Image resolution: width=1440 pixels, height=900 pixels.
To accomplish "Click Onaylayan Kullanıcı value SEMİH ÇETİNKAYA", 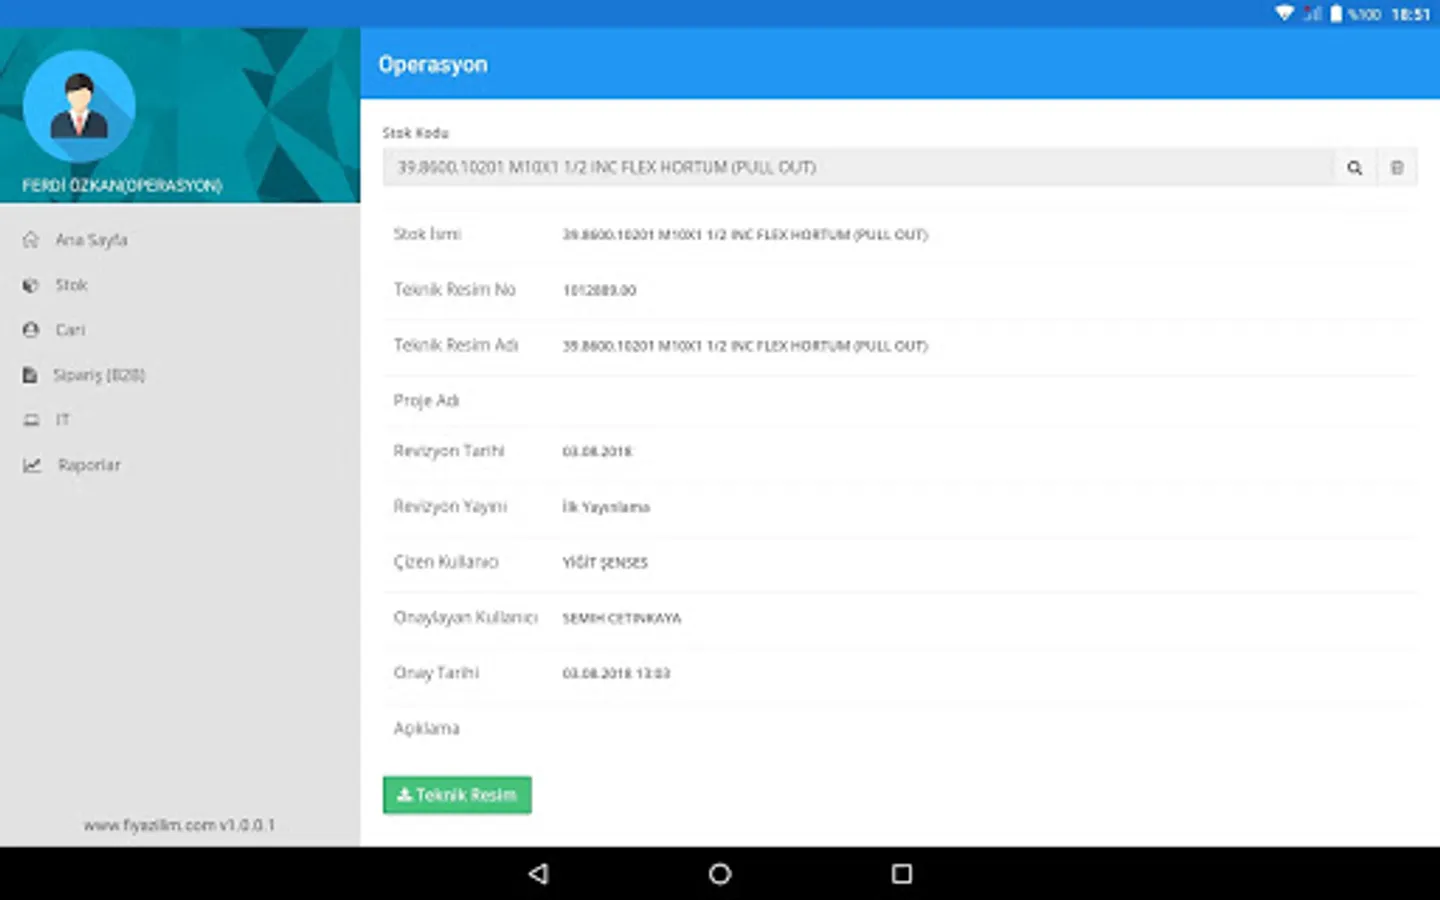I will tap(621, 619).
